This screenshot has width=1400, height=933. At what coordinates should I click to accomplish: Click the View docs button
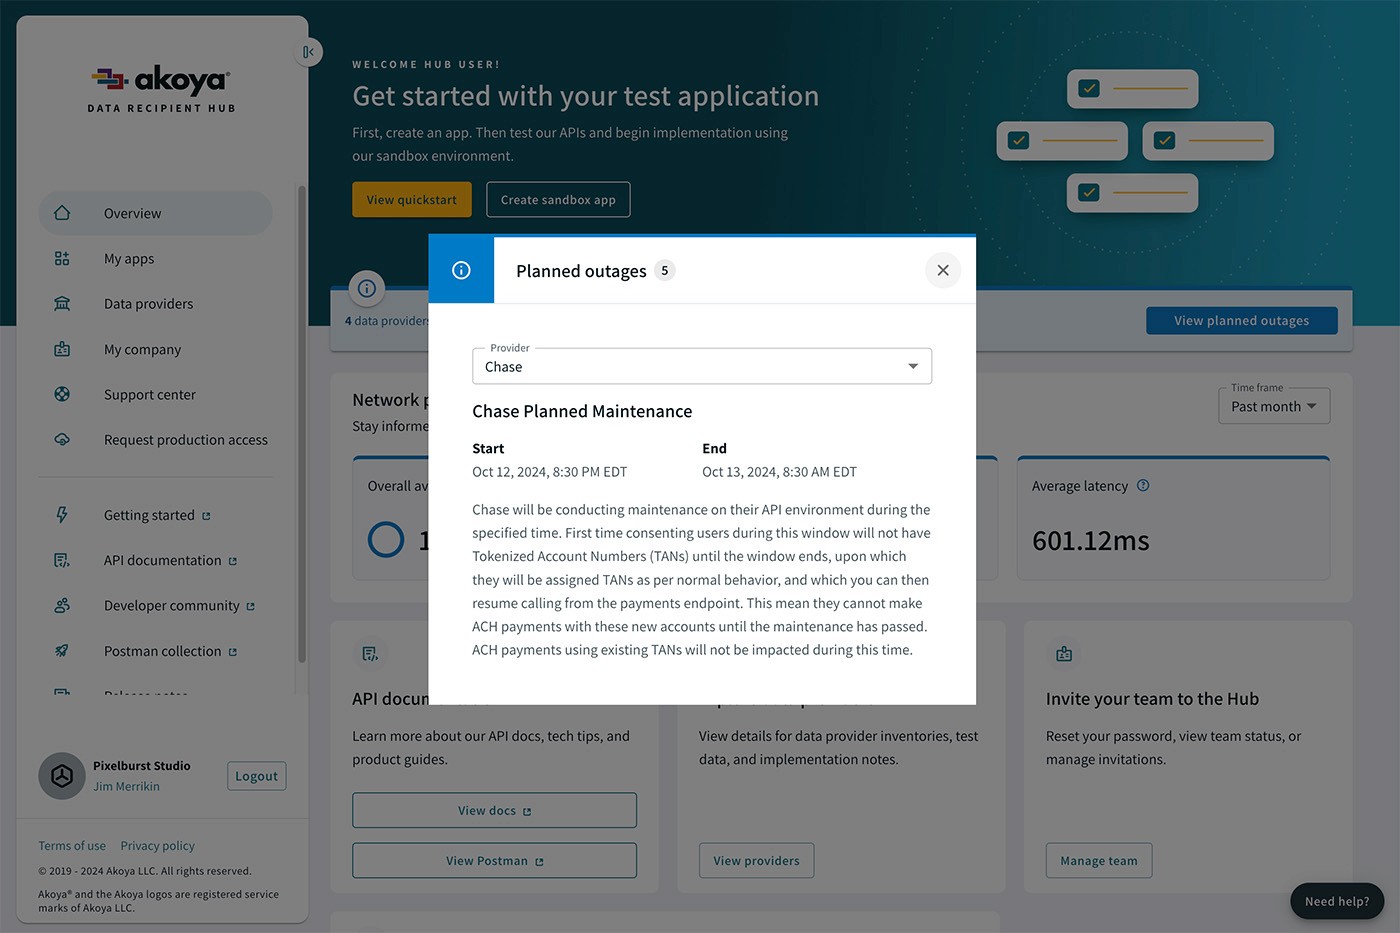pyautogui.click(x=494, y=810)
